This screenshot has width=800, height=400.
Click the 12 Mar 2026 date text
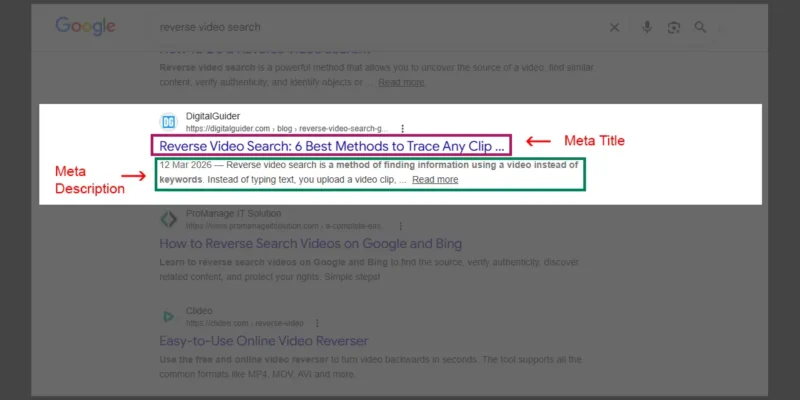[184, 165]
